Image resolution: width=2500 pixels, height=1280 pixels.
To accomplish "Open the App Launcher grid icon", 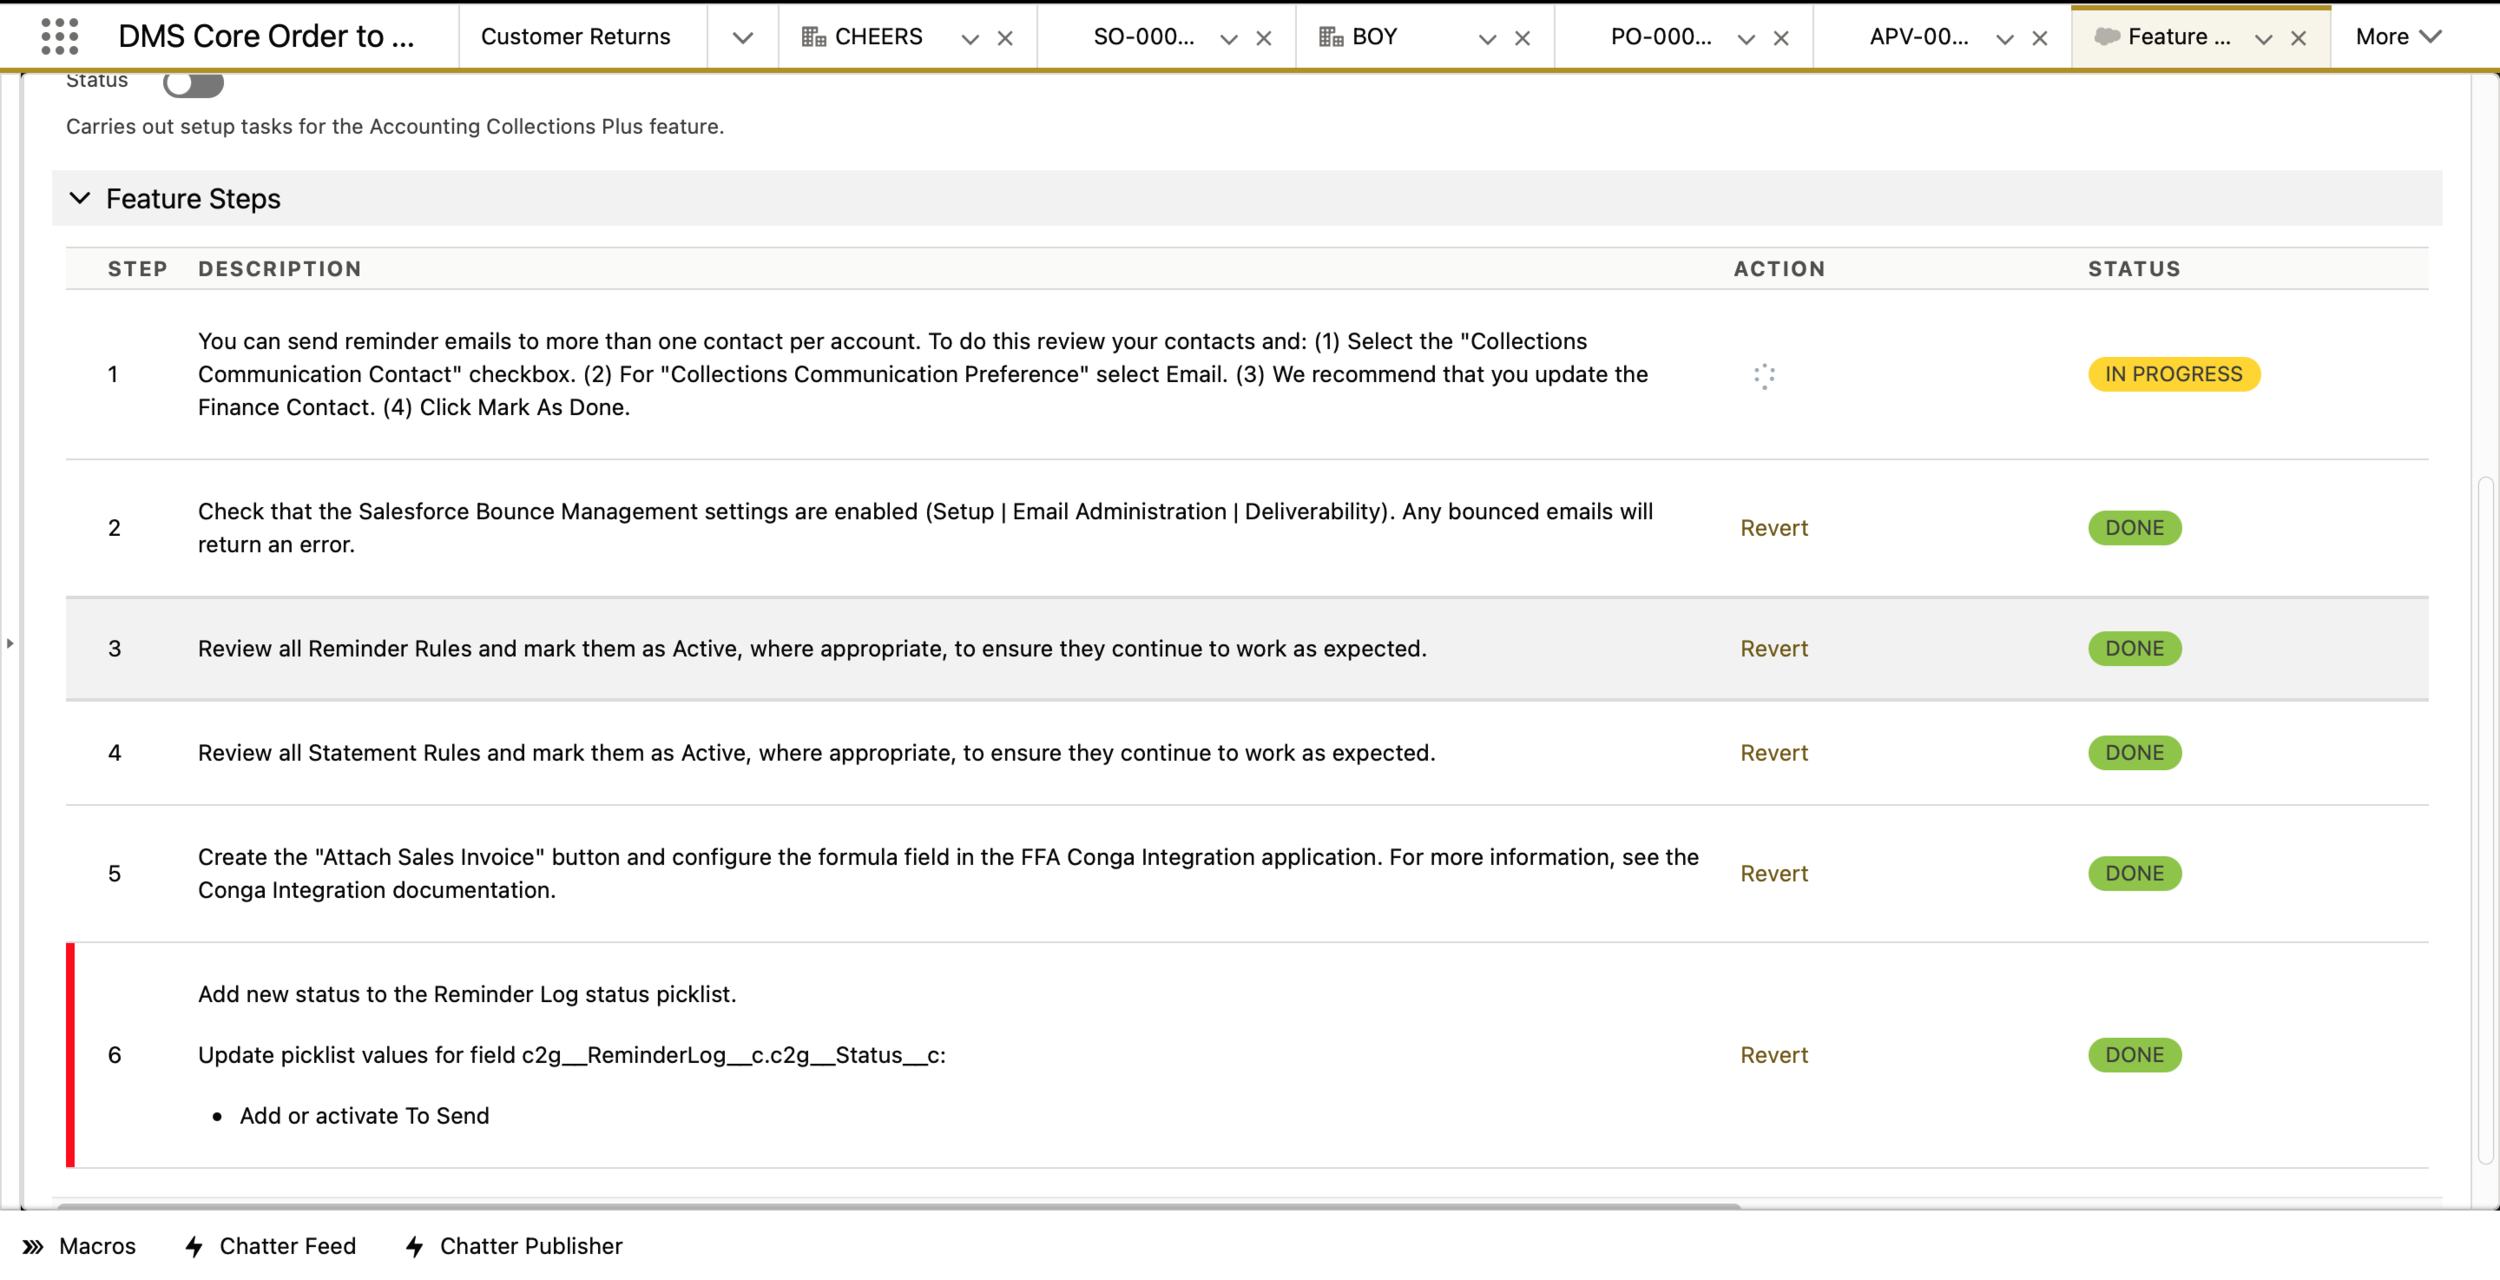I will 60,37.
